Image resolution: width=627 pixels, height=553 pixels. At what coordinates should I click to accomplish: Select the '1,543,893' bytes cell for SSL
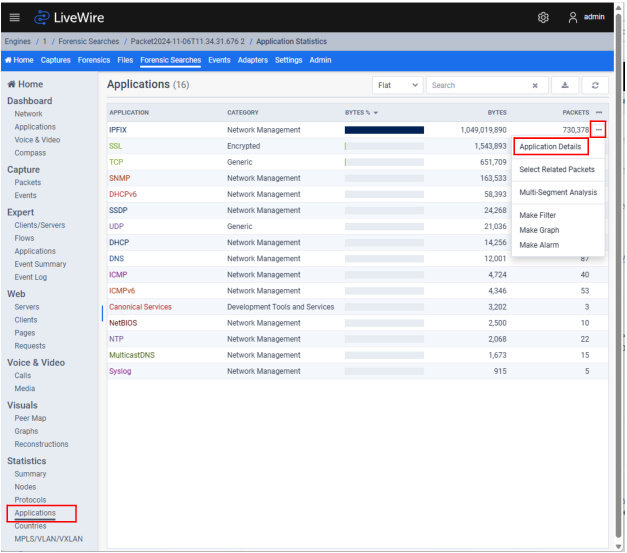coord(490,146)
